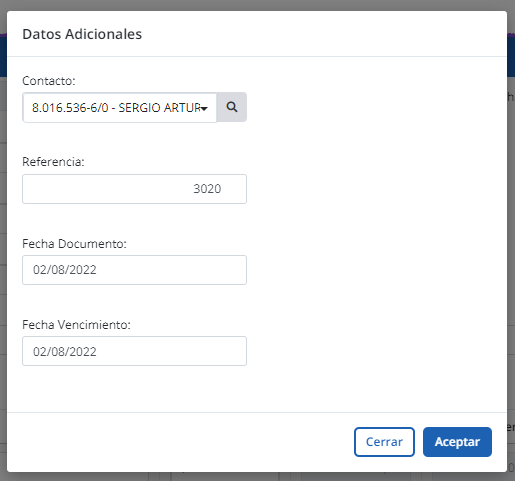The width and height of the screenshot is (515, 481).
Task: Click the gray search button beside Contacto
Action: tap(232, 107)
